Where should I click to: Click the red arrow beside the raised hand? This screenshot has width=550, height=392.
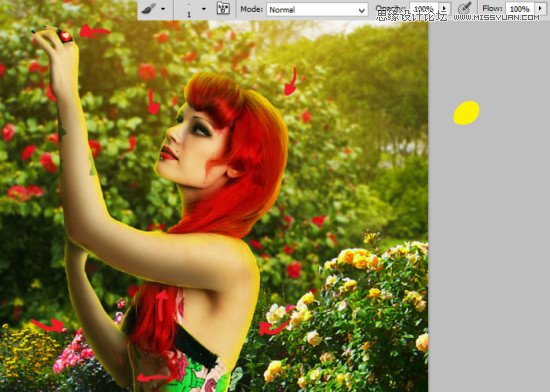pyautogui.click(x=94, y=31)
